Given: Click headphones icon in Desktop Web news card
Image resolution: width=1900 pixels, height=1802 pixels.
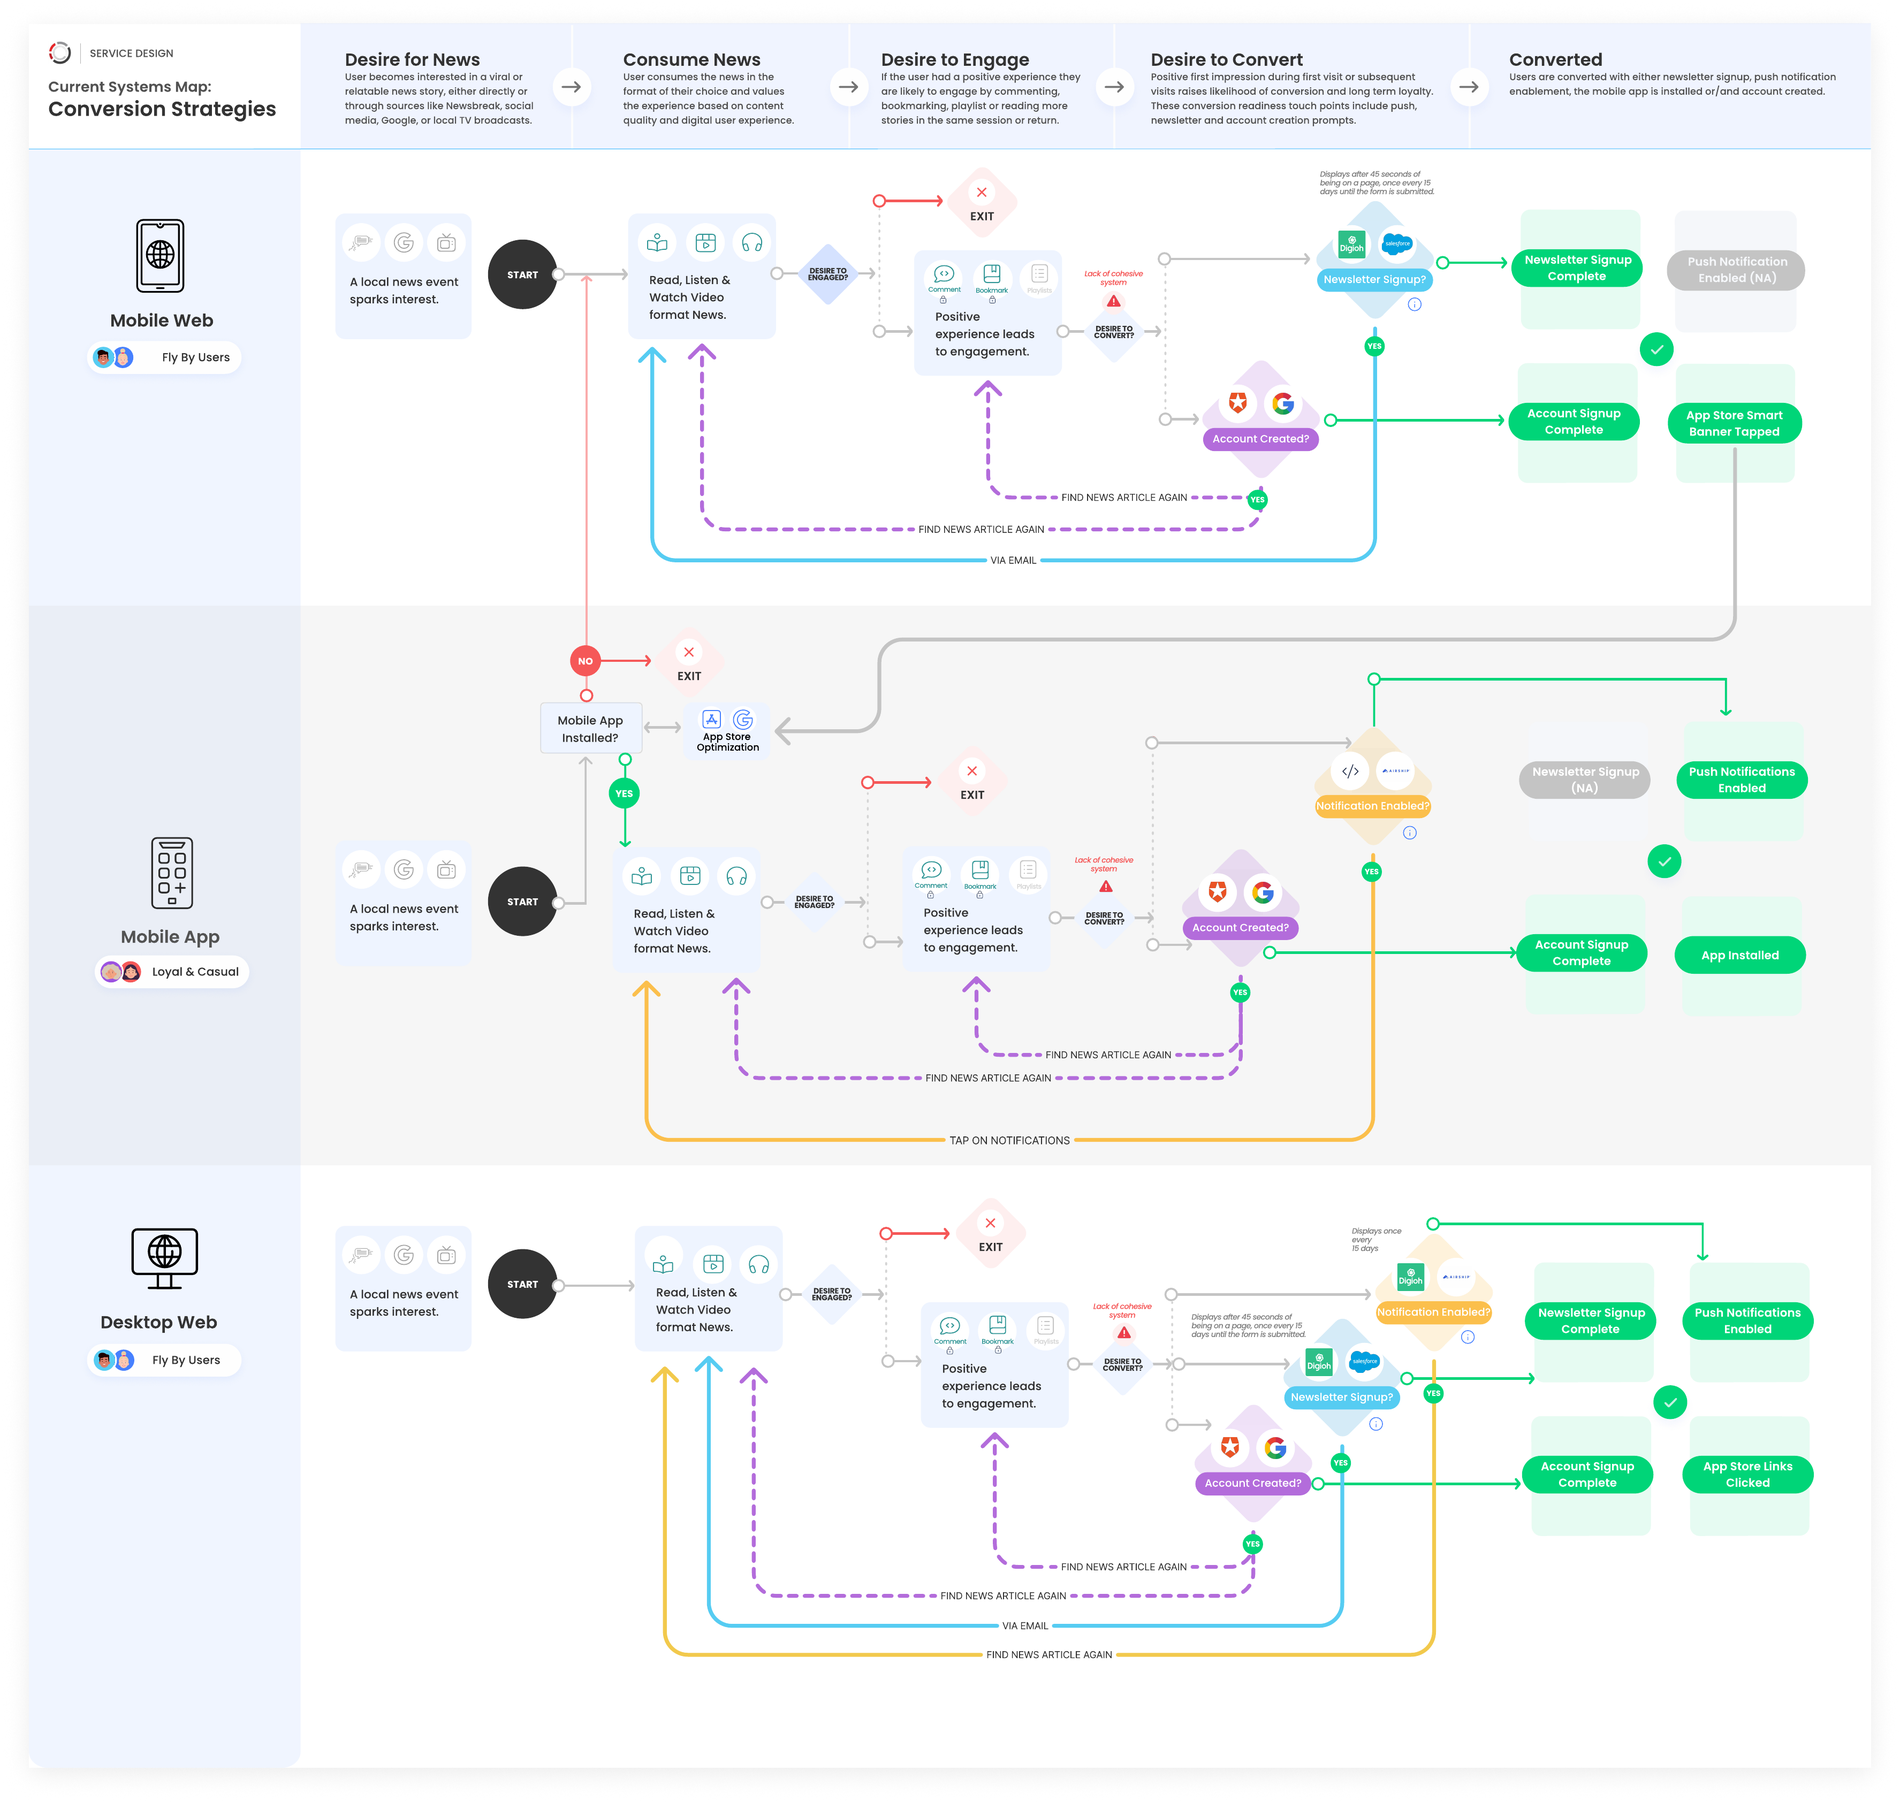Looking at the screenshot, I should (759, 1264).
